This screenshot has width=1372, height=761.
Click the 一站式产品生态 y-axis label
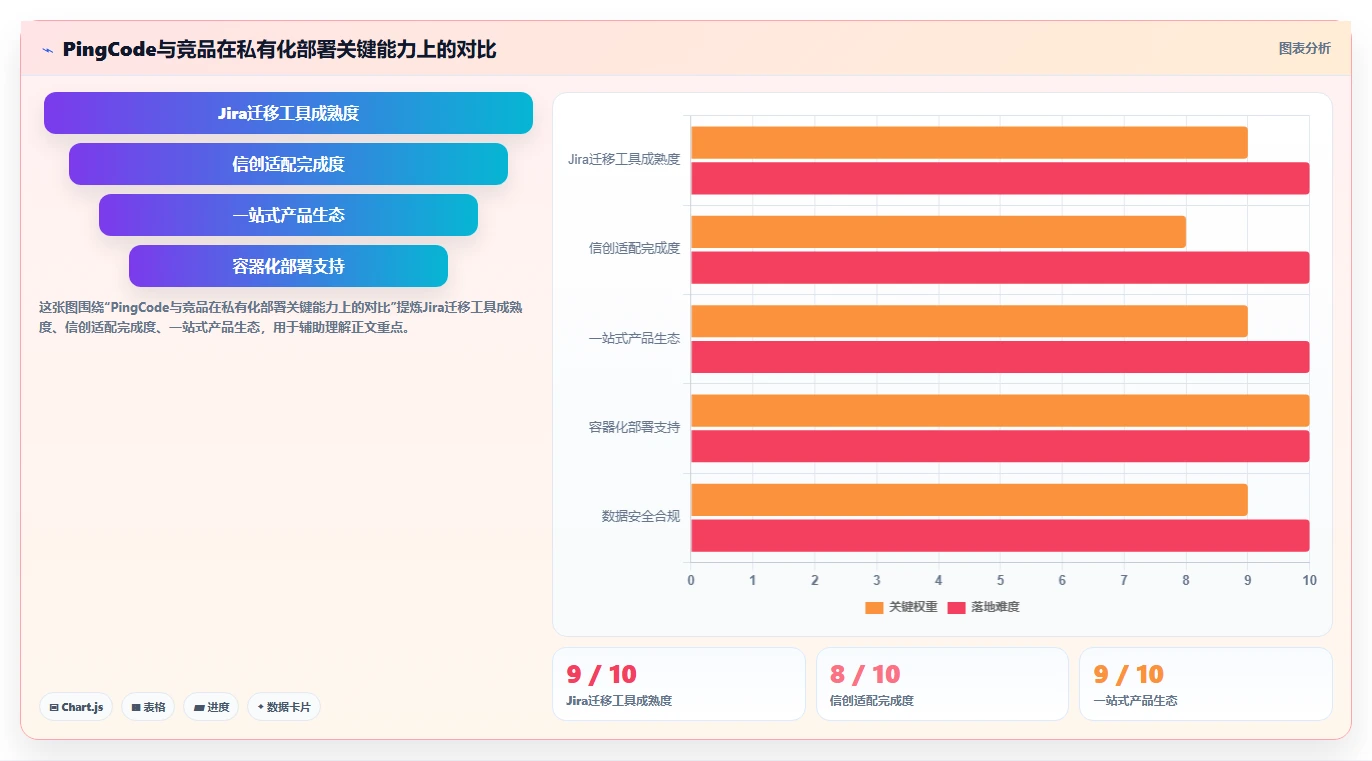634,338
